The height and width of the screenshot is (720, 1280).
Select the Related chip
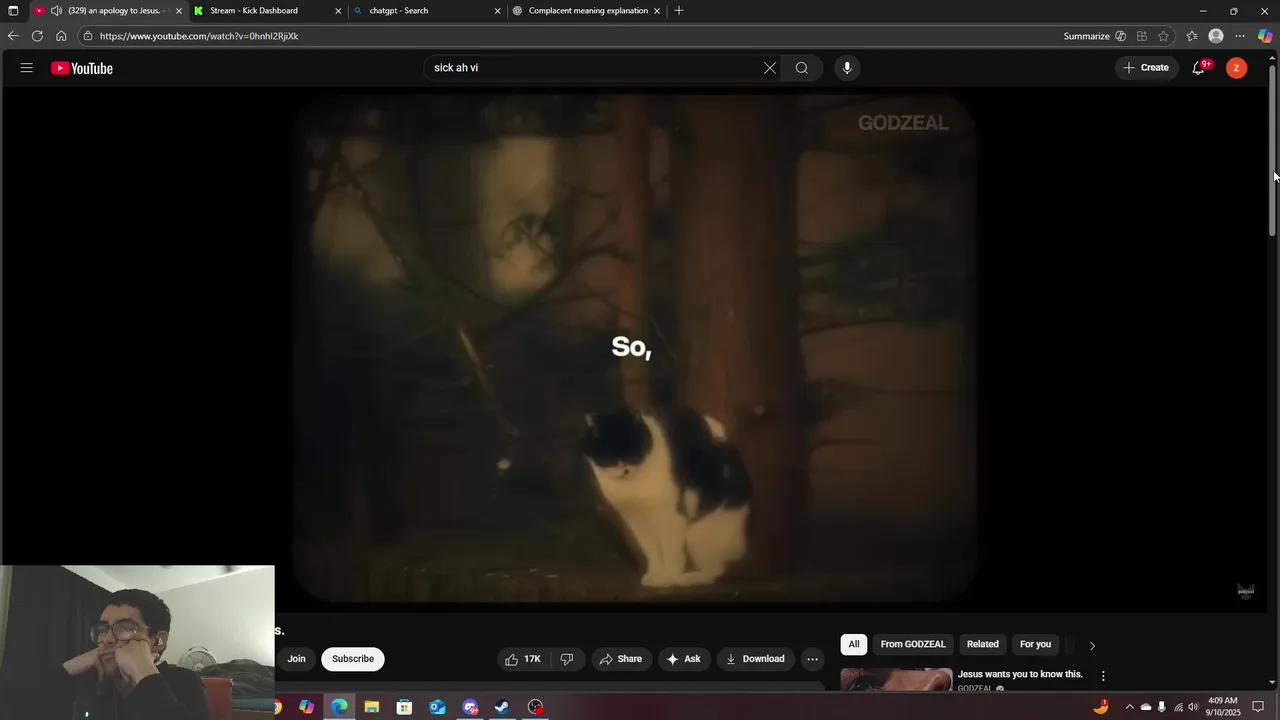pyautogui.click(x=983, y=644)
